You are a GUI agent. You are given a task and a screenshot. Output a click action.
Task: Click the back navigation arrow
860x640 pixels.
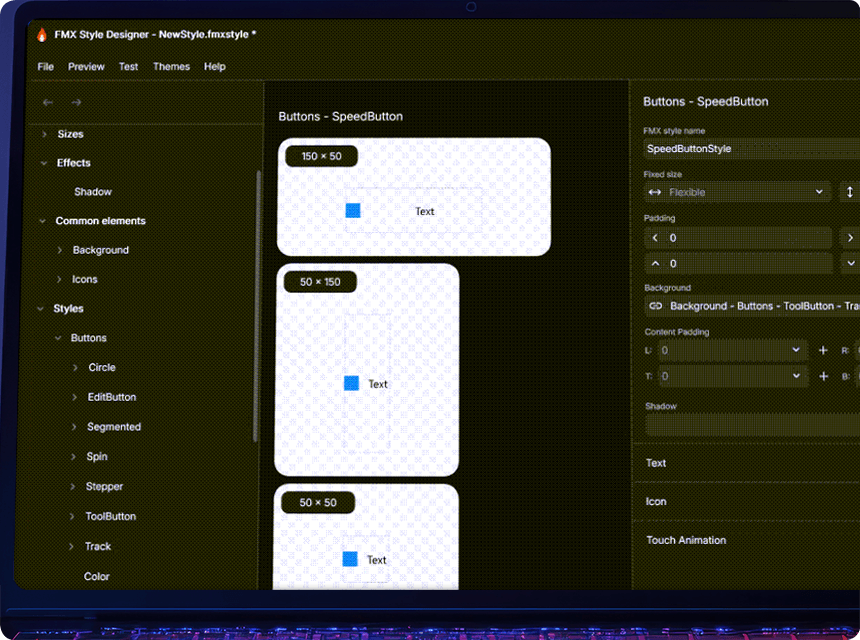48,102
